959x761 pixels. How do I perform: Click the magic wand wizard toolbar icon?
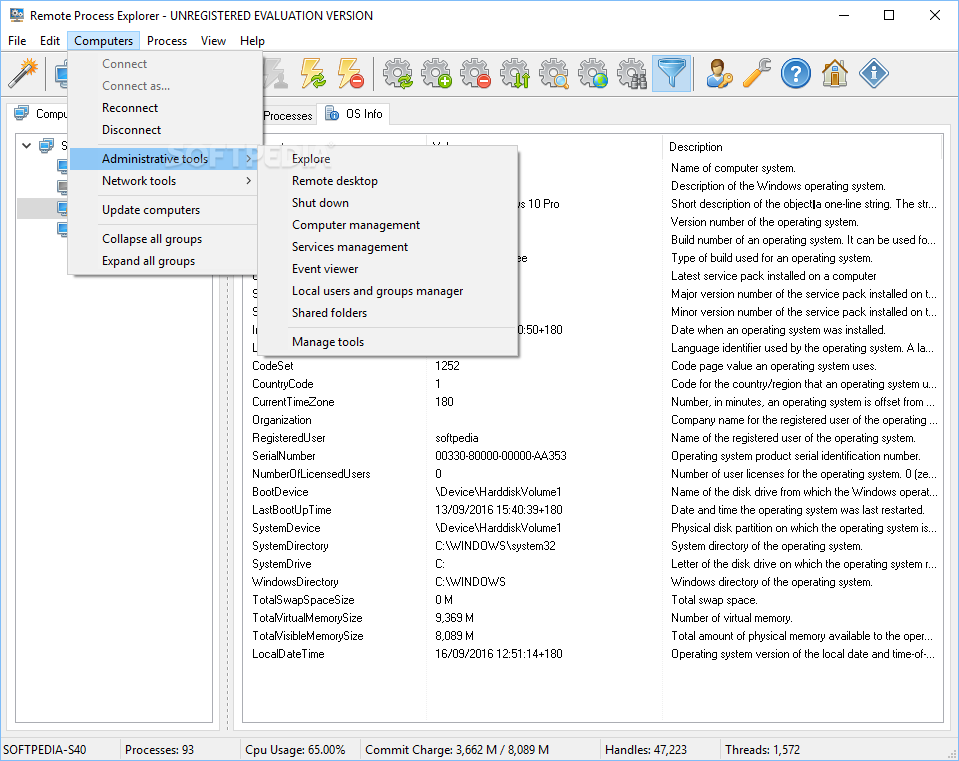click(23, 73)
